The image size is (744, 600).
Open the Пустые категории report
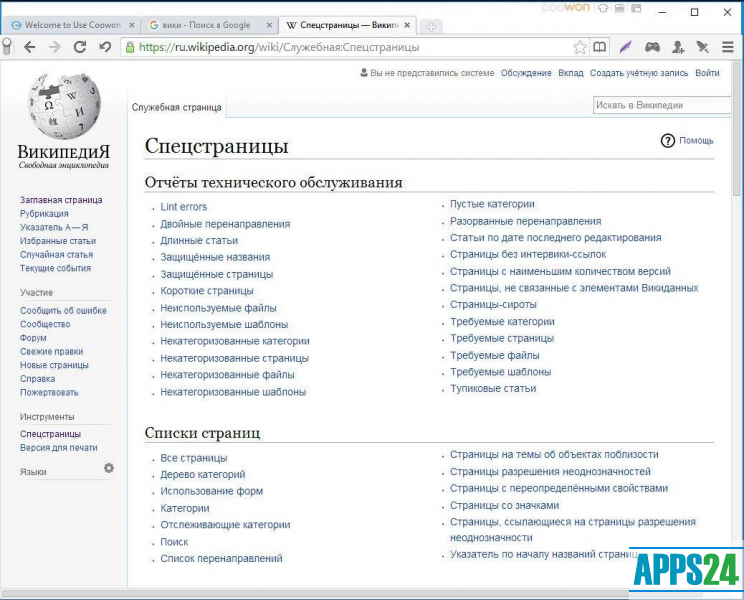[492, 204]
